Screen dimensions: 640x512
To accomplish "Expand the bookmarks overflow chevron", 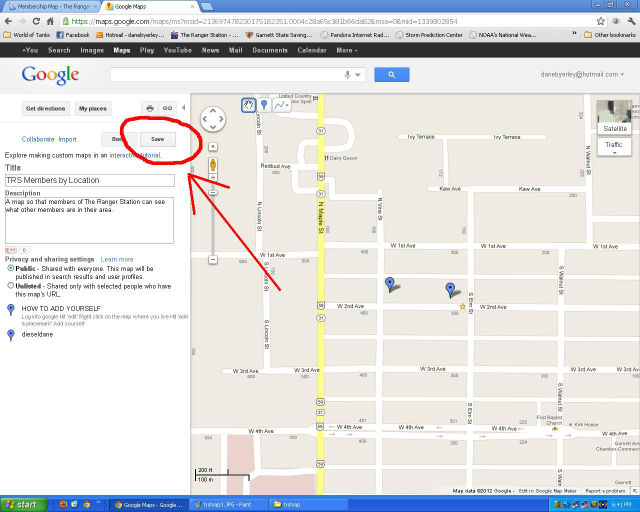I will (x=575, y=34).
